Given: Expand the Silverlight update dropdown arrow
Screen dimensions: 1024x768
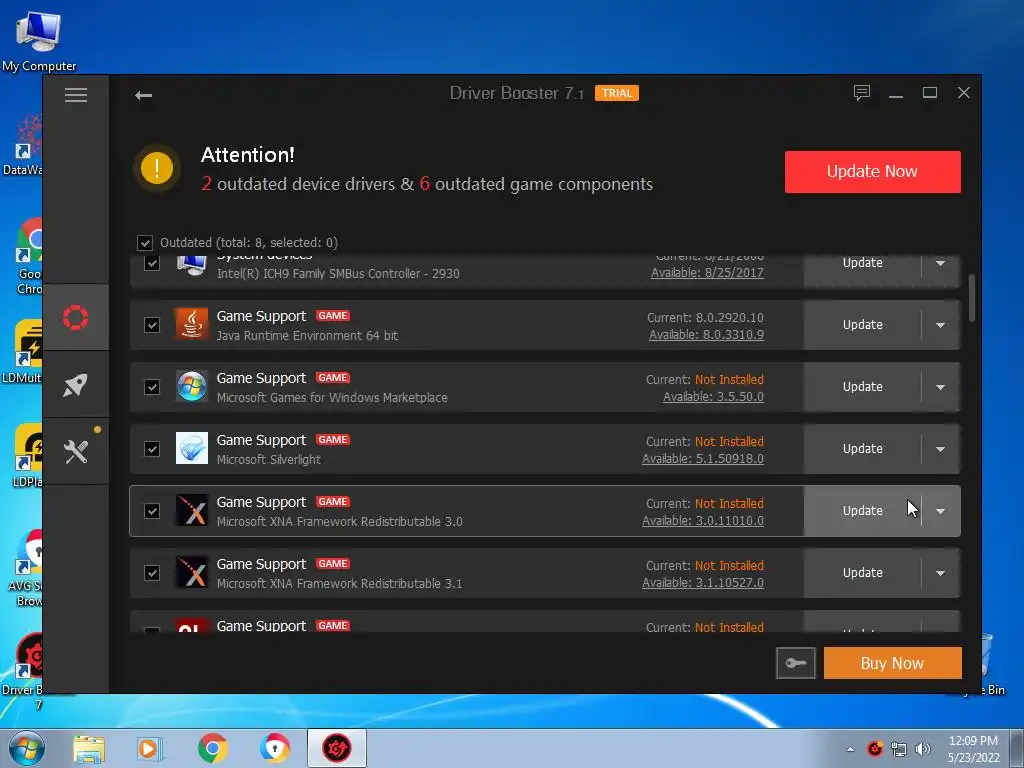Looking at the screenshot, I should click(x=940, y=449).
